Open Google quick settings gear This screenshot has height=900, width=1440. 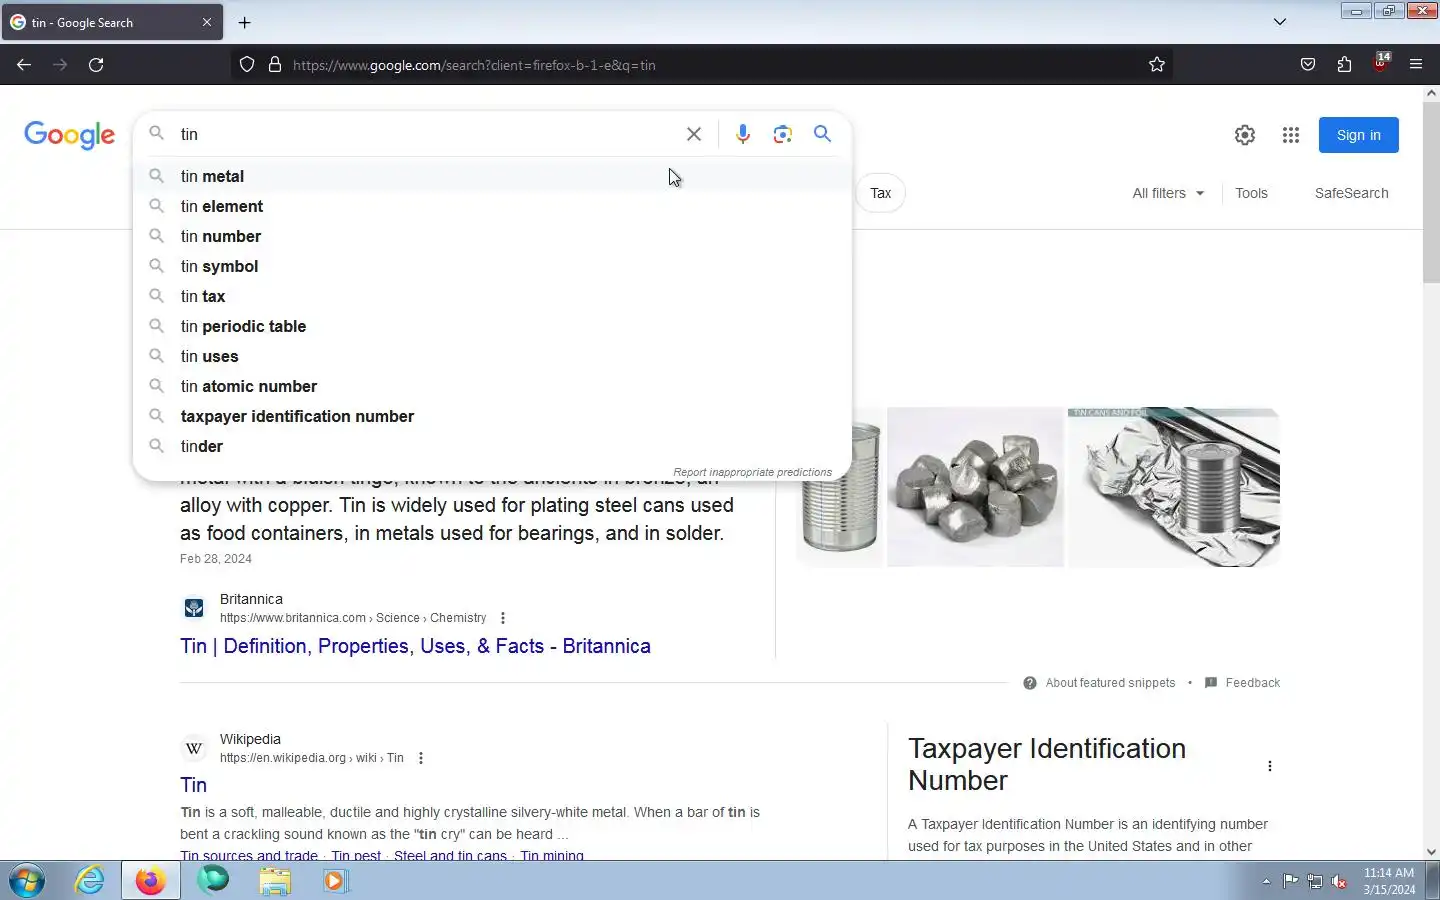tap(1244, 135)
